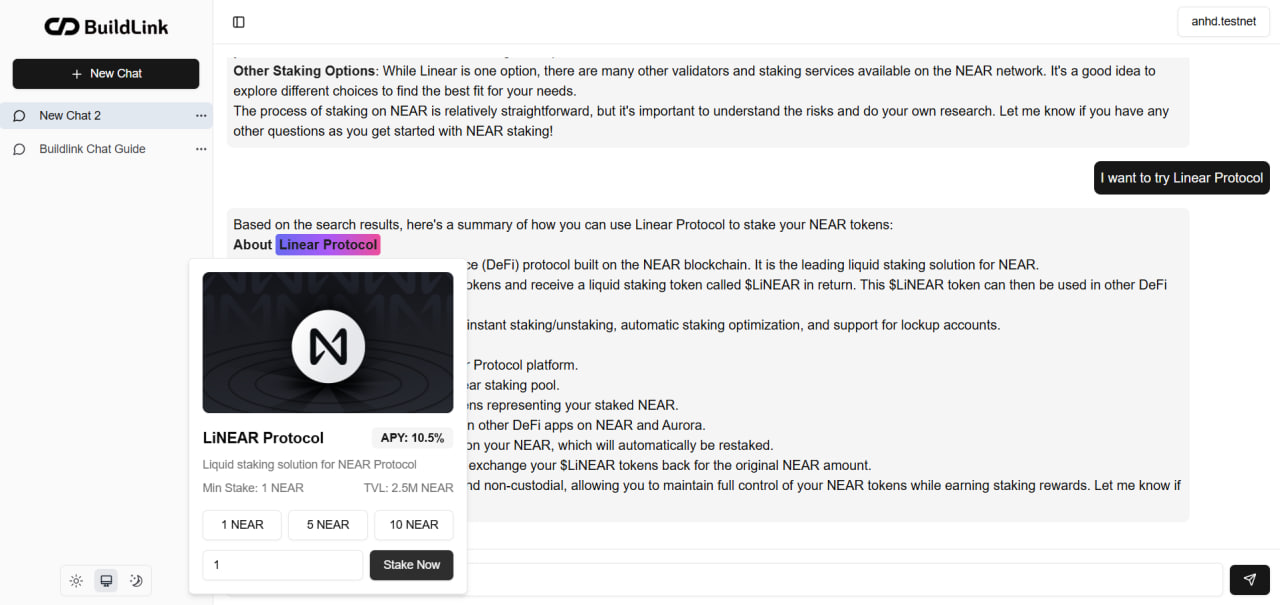The image size is (1280, 605).
Task: Click the BuildLink logo
Action: pyautogui.click(x=106, y=27)
